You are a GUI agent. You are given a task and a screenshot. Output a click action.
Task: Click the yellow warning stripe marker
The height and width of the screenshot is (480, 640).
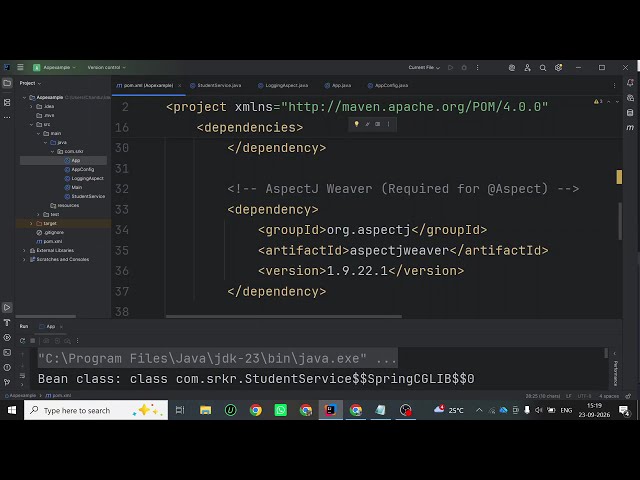tap(619, 177)
